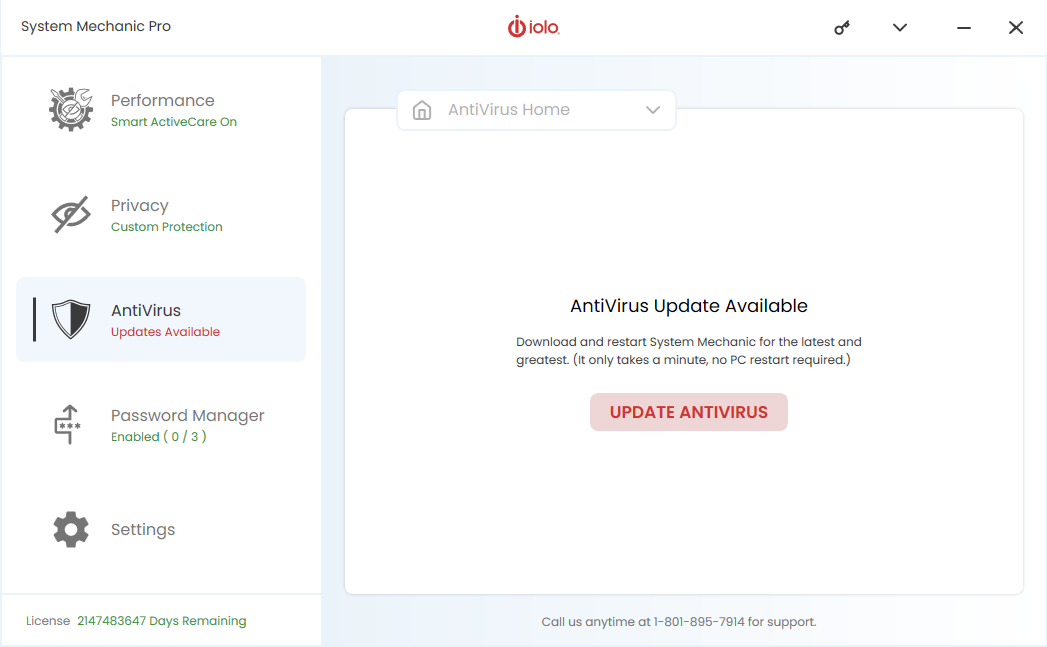Click the support phone number line
Image resolution: width=1047 pixels, height=647 pixels.
click(678, 622)
